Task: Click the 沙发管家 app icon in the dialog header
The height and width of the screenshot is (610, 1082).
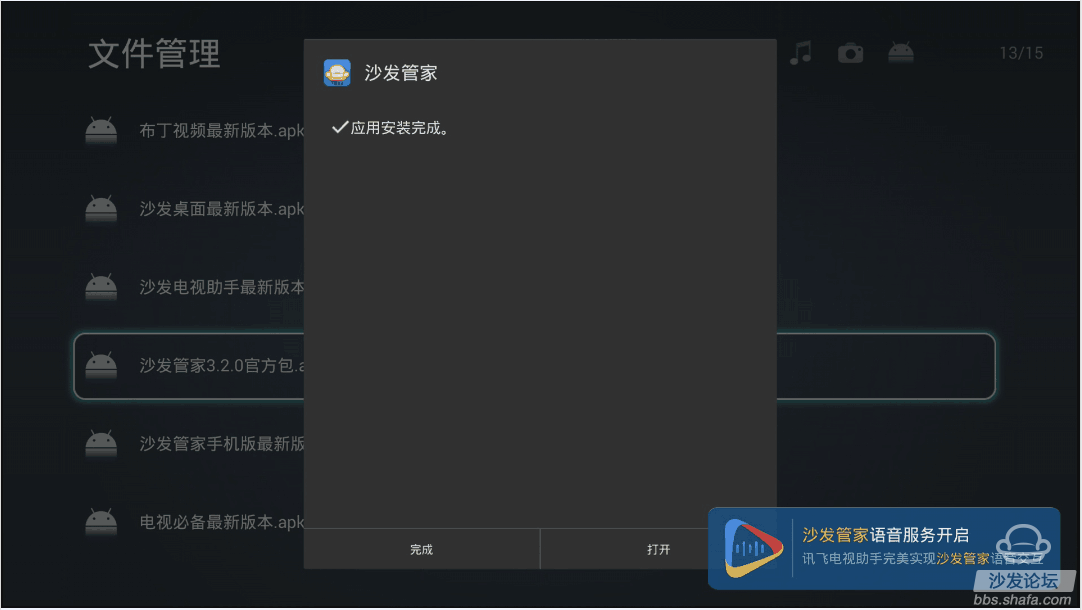Action: [x=337, y=73]
